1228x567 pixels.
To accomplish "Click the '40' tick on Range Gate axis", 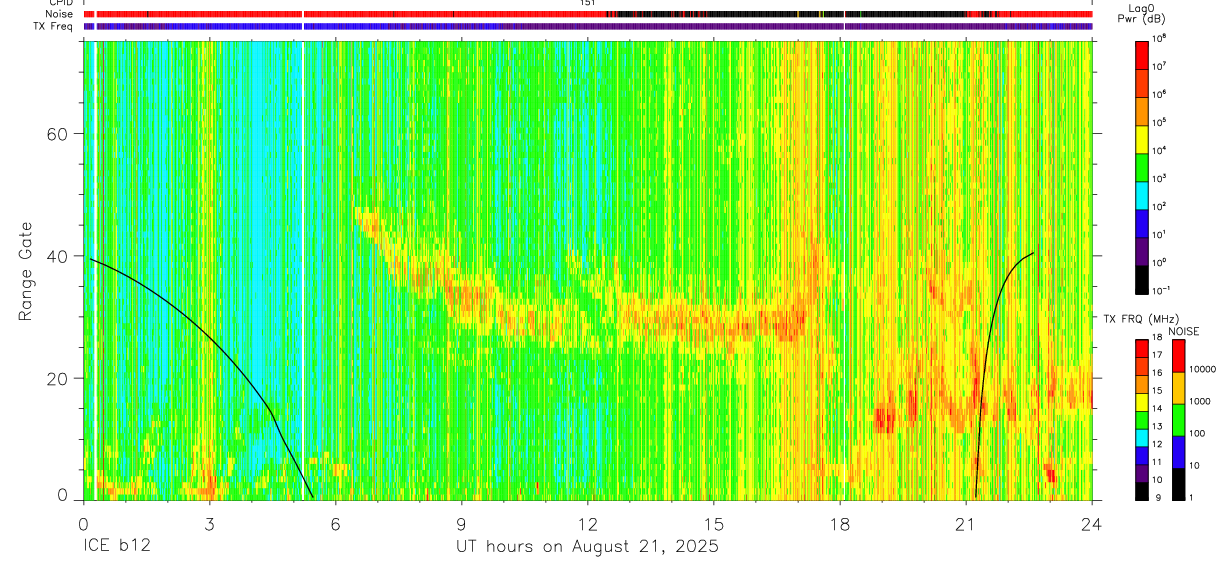I will [58, 256].
